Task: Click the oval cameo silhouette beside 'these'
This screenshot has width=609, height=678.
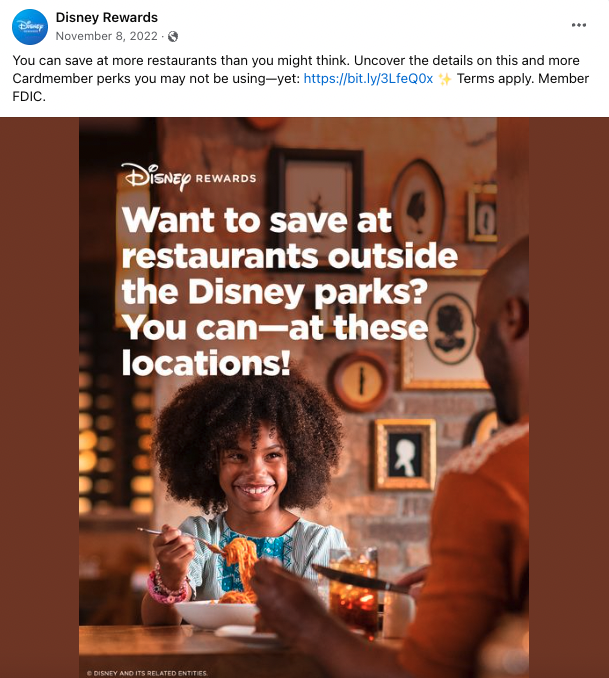Action: pos(451,329)
